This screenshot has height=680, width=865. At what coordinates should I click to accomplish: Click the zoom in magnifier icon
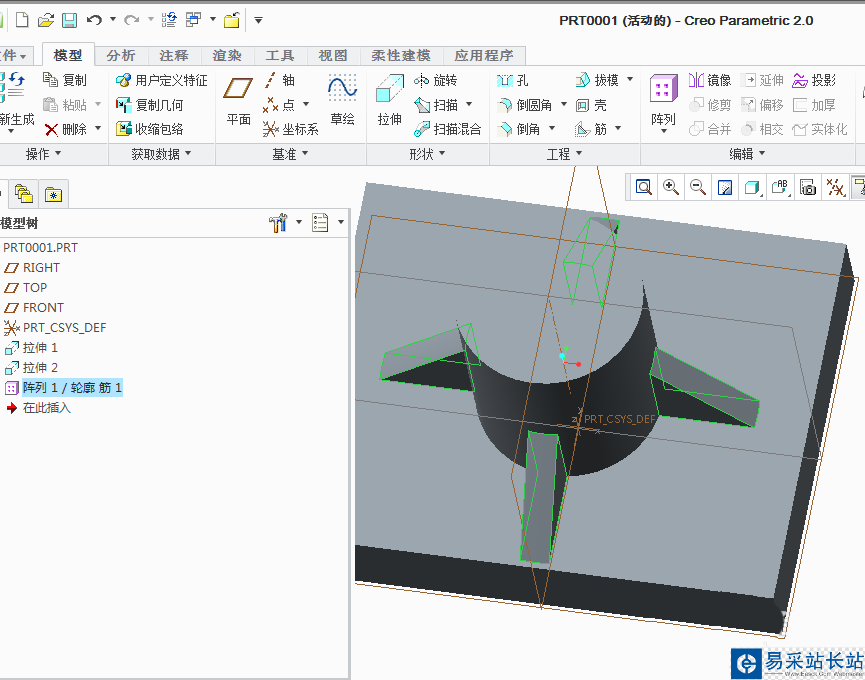(x=671, y=187)
